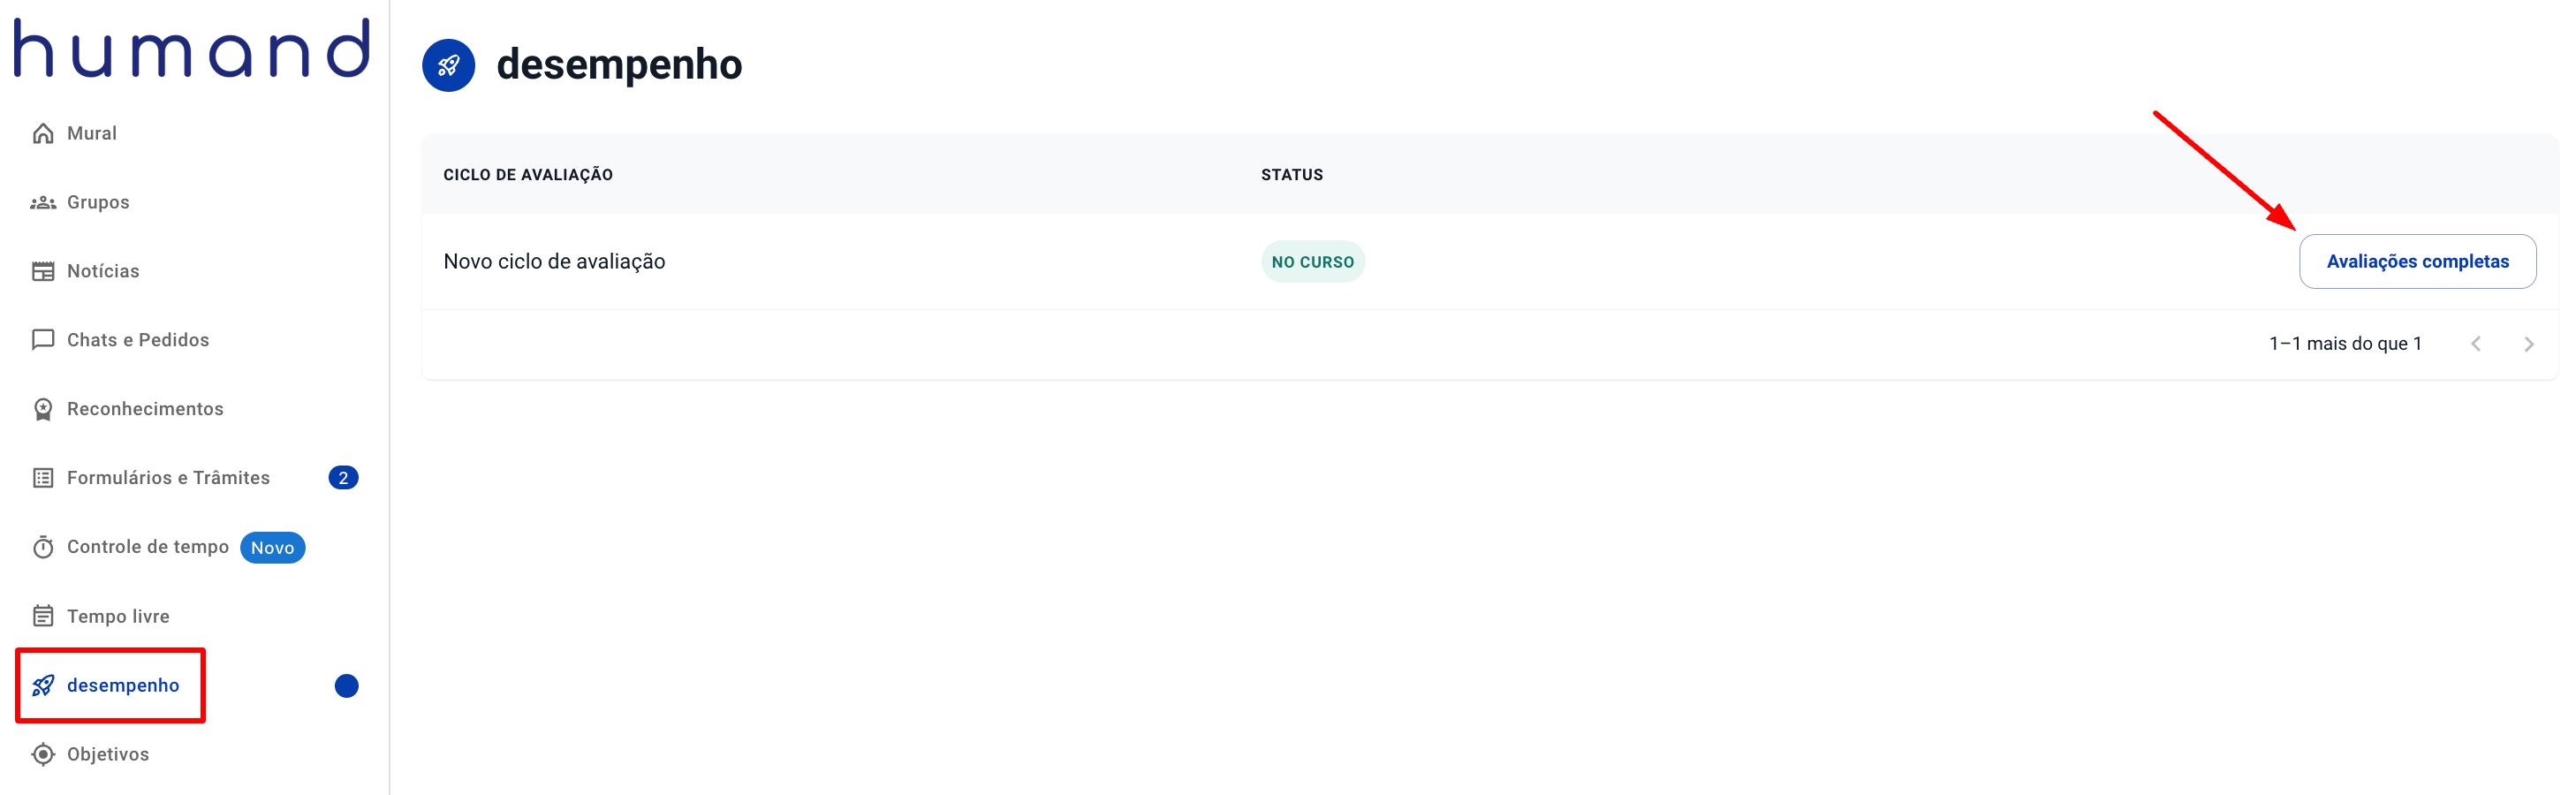Click the Reconhecimentos badge icon
The image size is (2576, 795).
pos(43,409)
